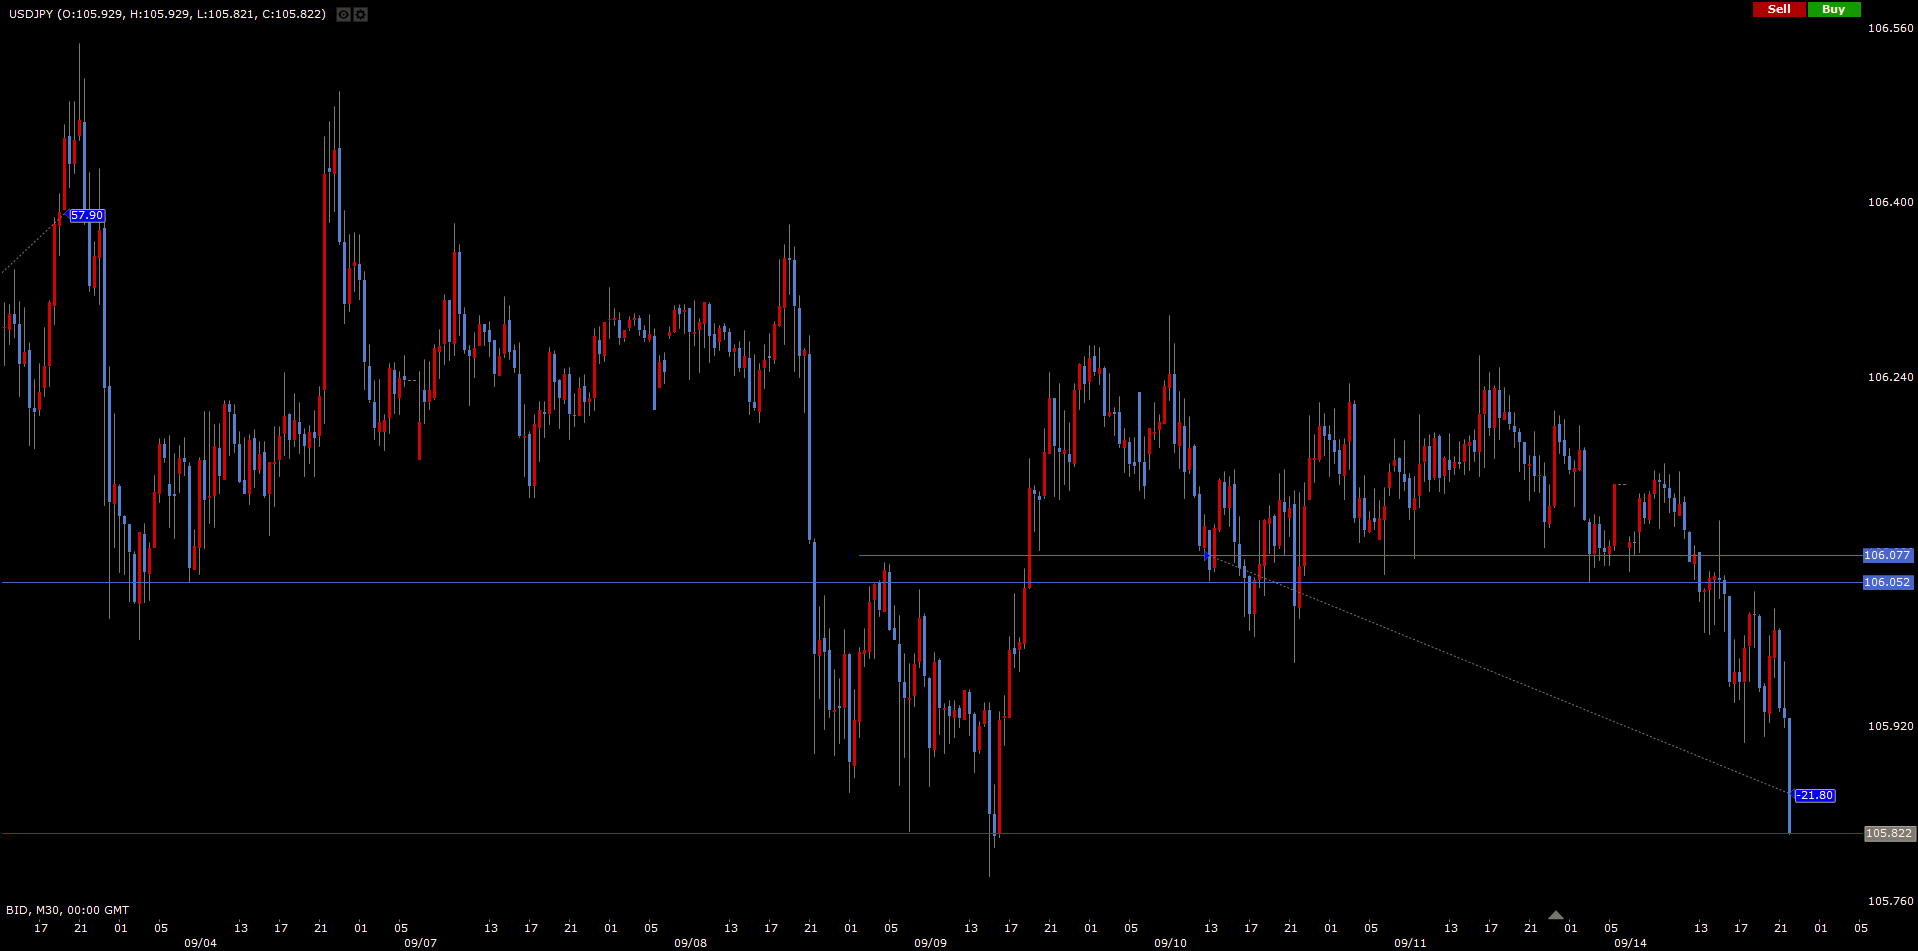Open chart settings via the gear icon
Screen dimensions: 1918x951
[x=361, y=15]
